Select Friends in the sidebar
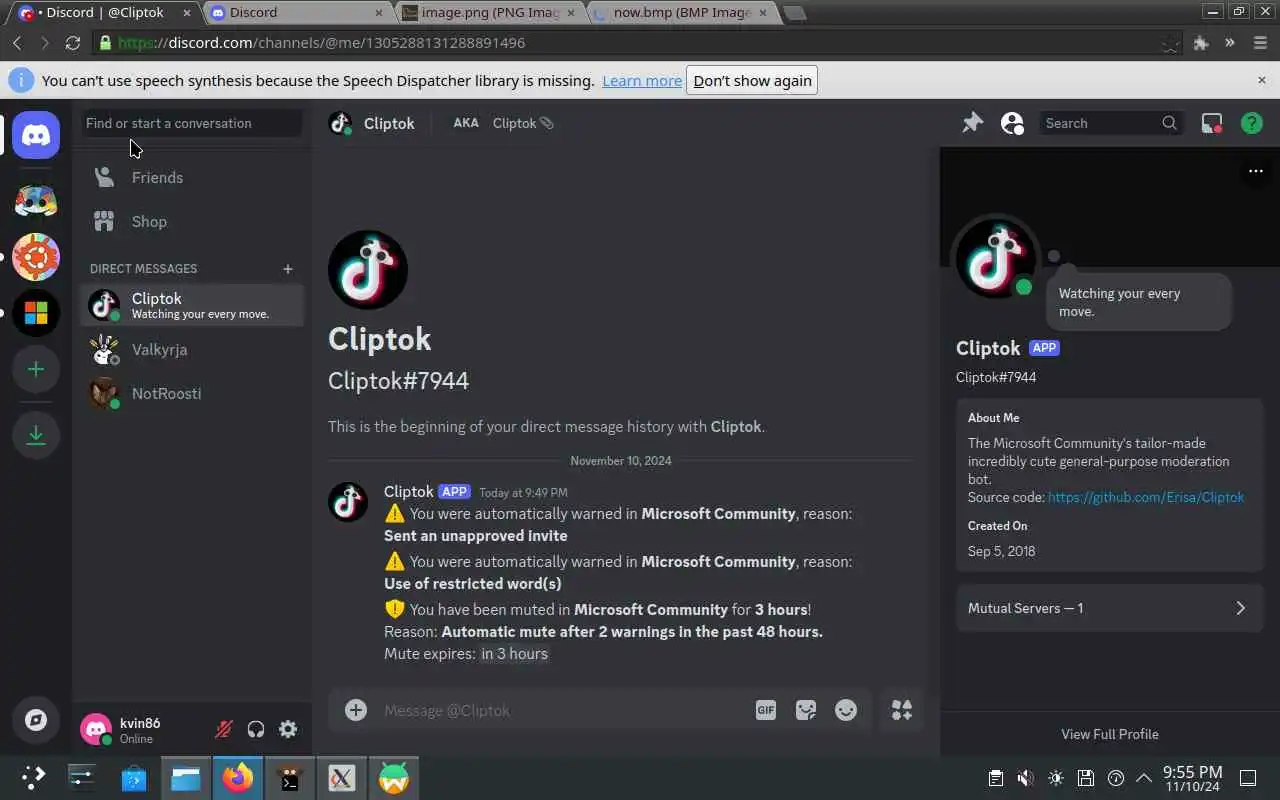The image size is (1280, 800). (192, 177)
